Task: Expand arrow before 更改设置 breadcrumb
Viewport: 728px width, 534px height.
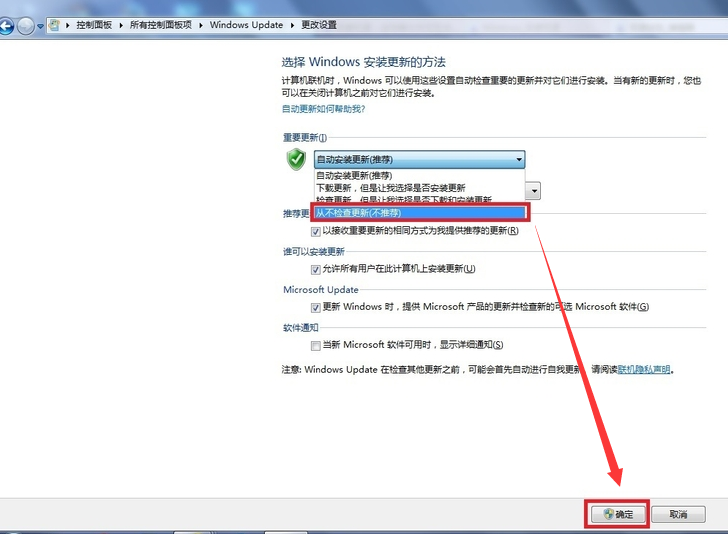Action: click(x=292, y=26)
